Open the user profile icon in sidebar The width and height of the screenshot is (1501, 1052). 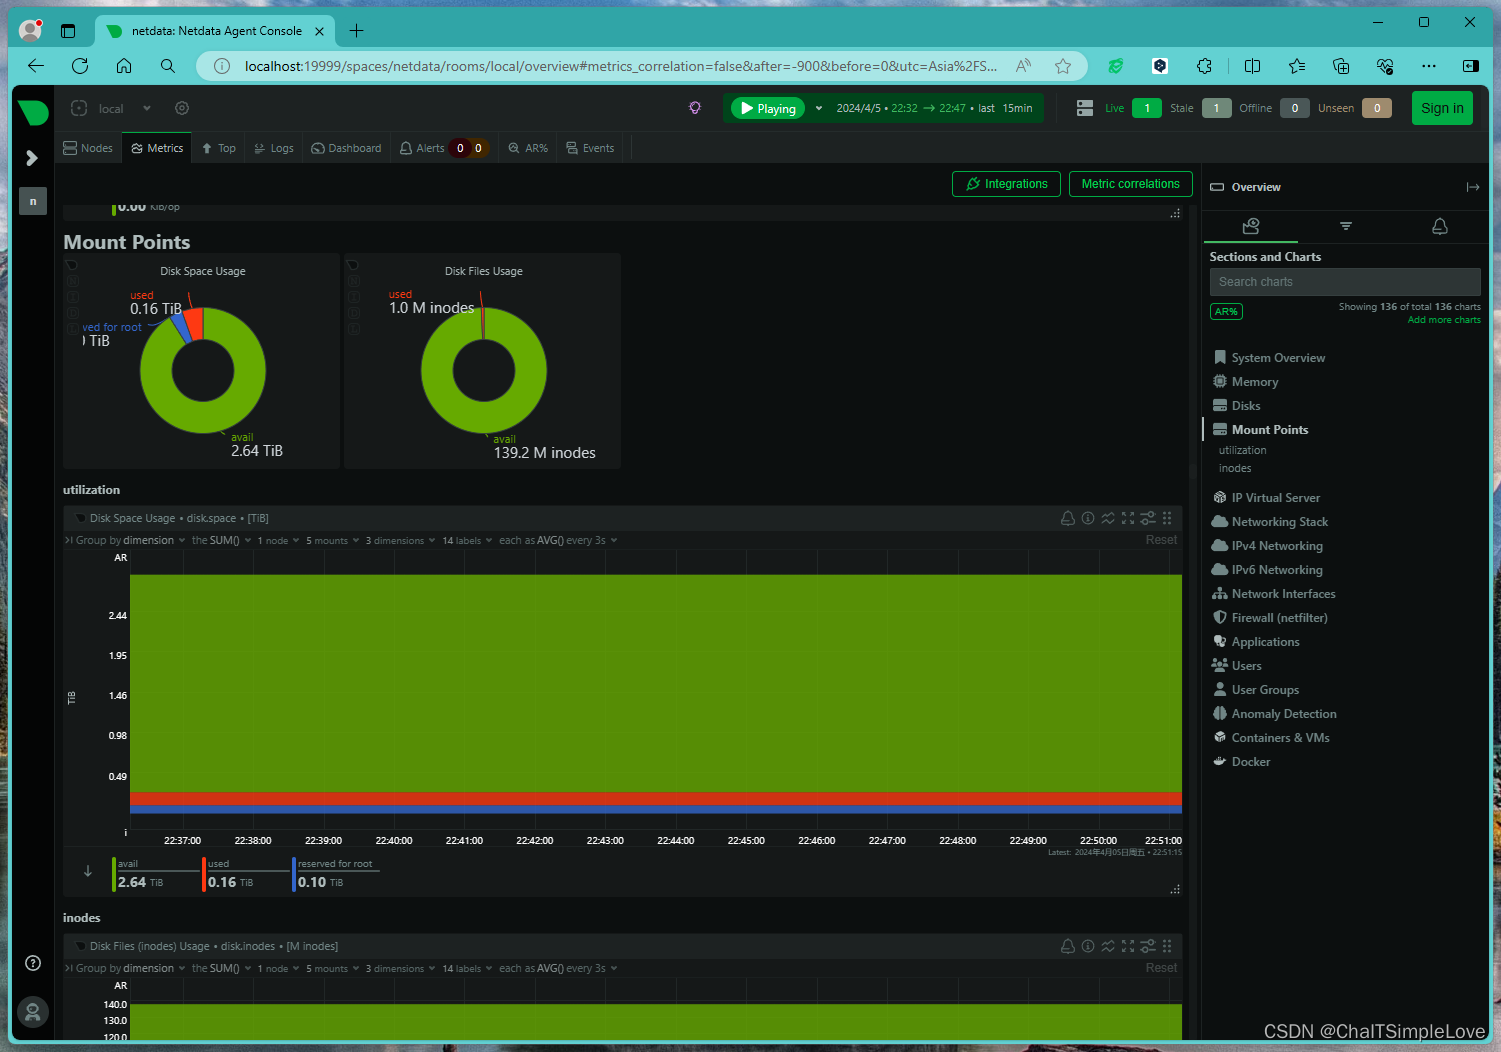tap(33, 1012)
